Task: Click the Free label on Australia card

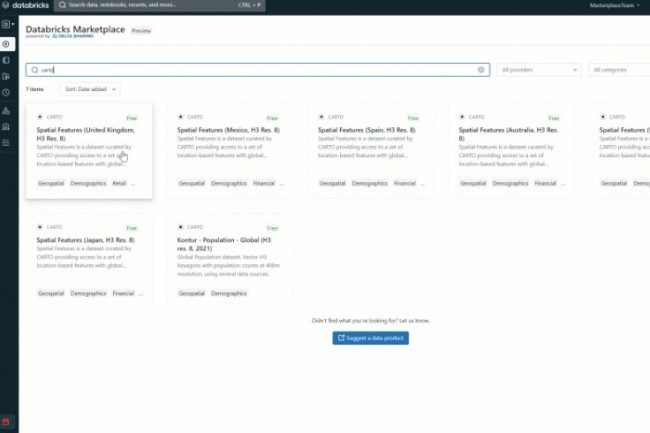Action: click(554, 118)
